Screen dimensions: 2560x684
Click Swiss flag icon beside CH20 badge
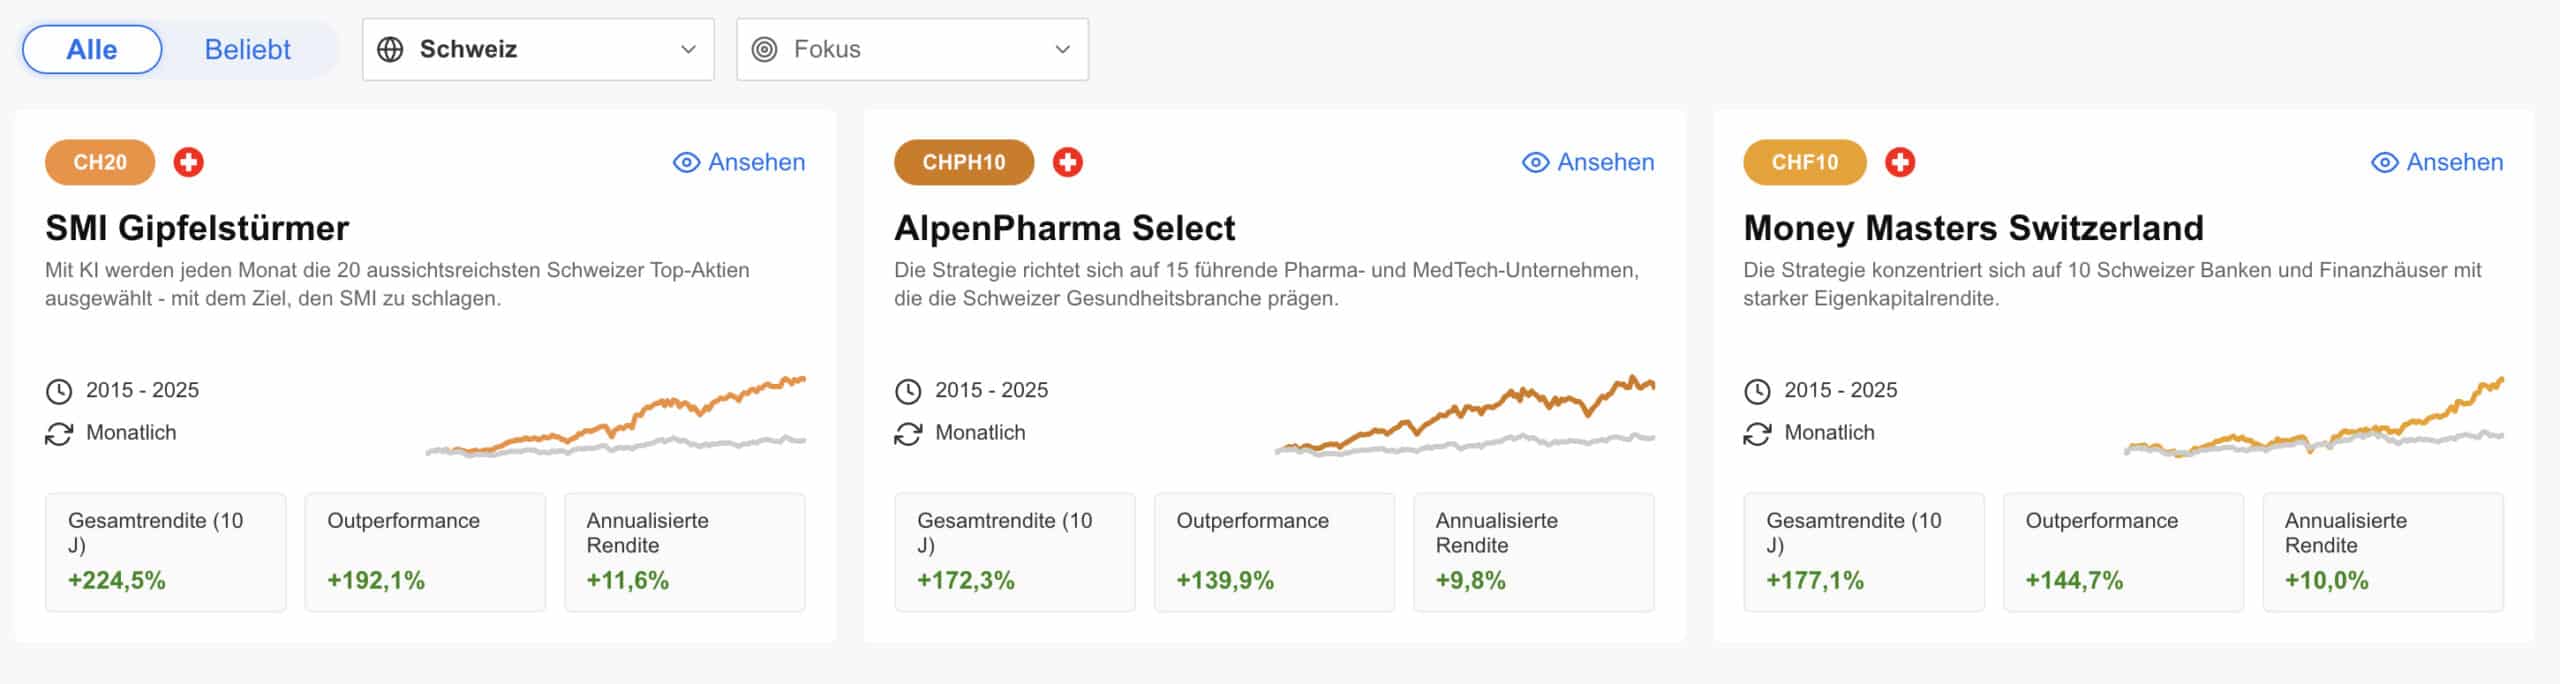pos(188,162)
